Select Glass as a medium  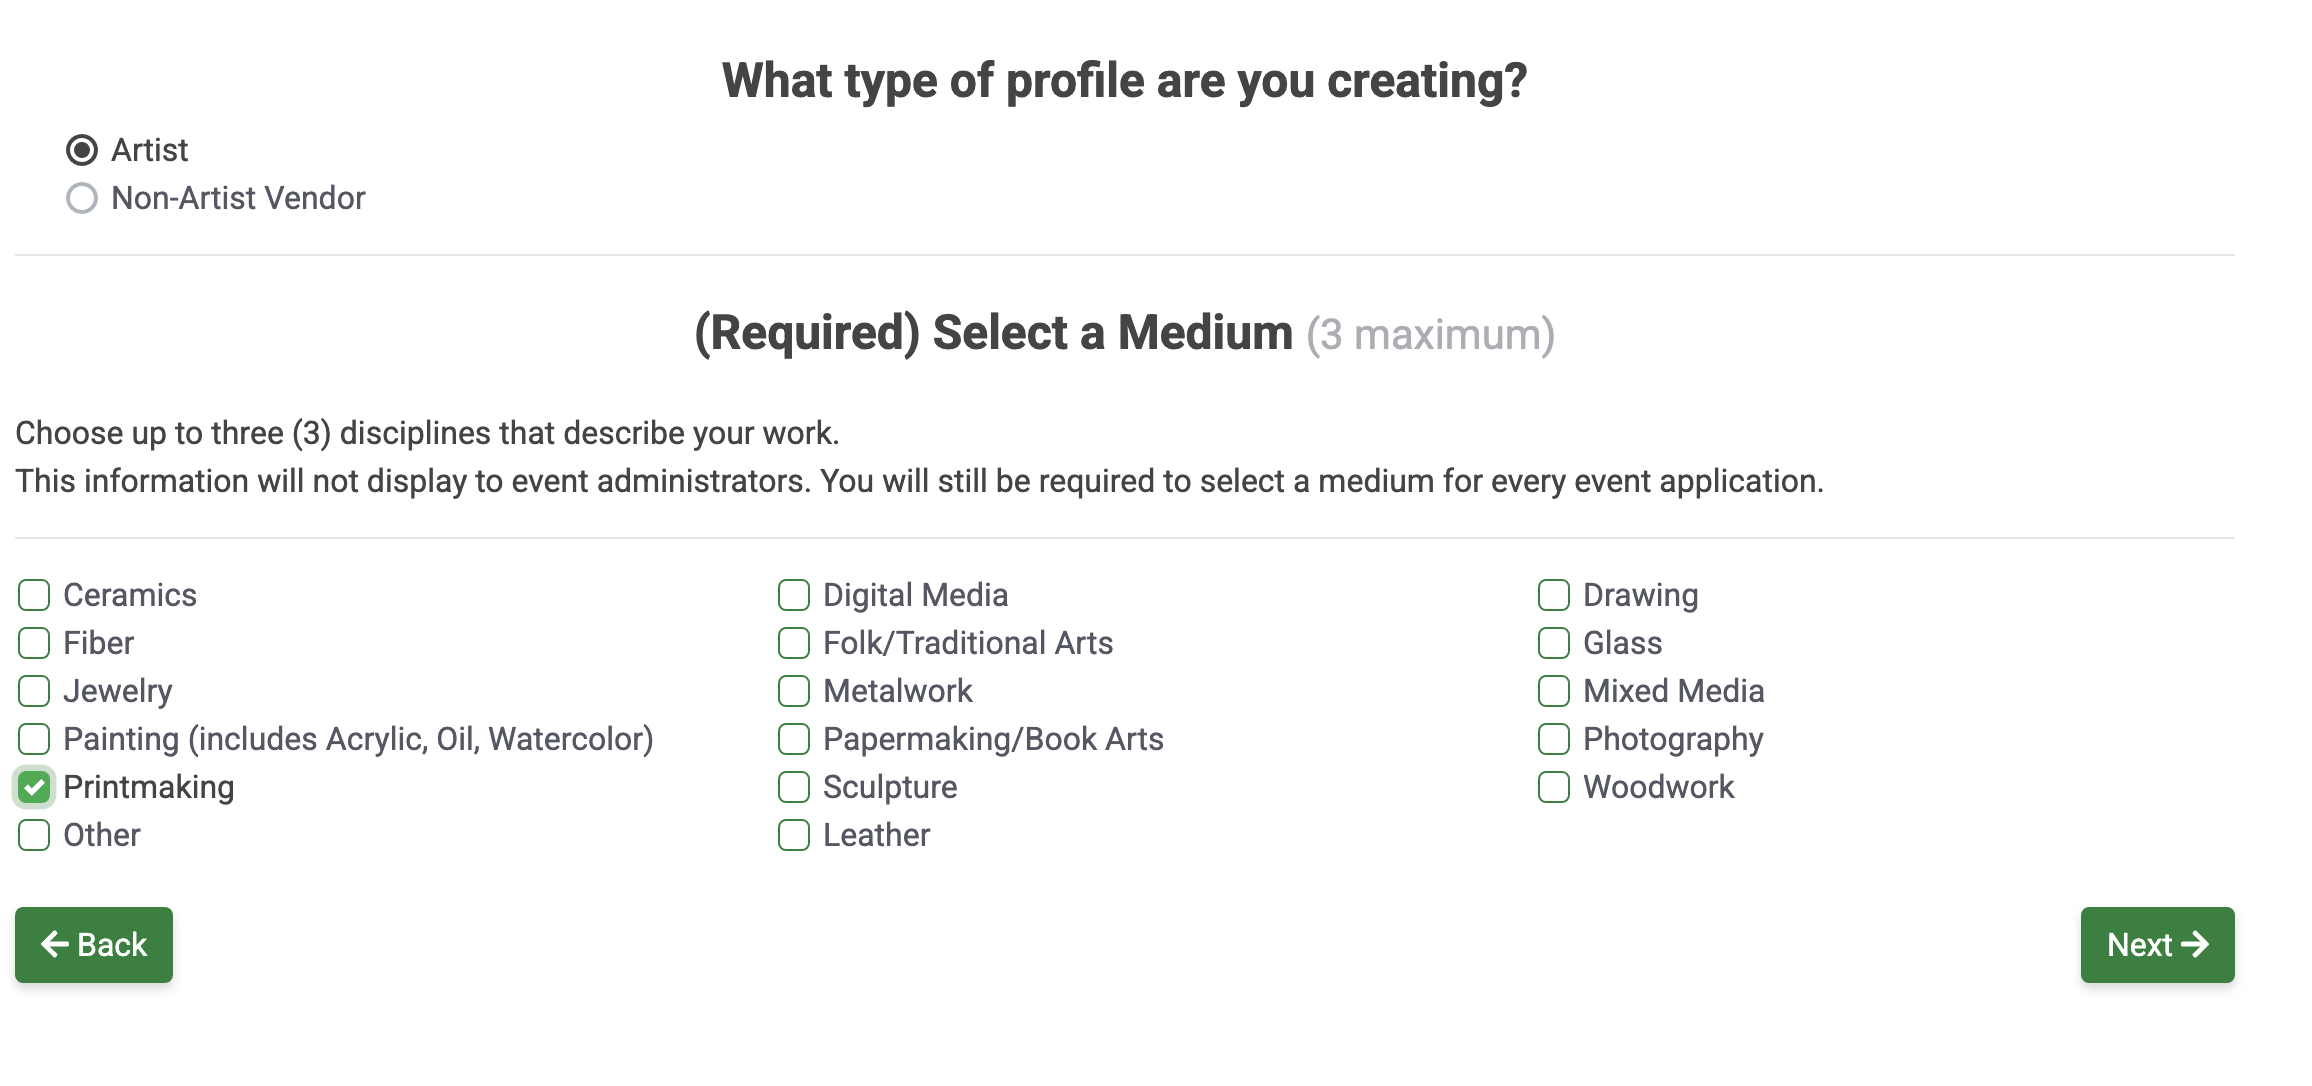click(1554, 643)
